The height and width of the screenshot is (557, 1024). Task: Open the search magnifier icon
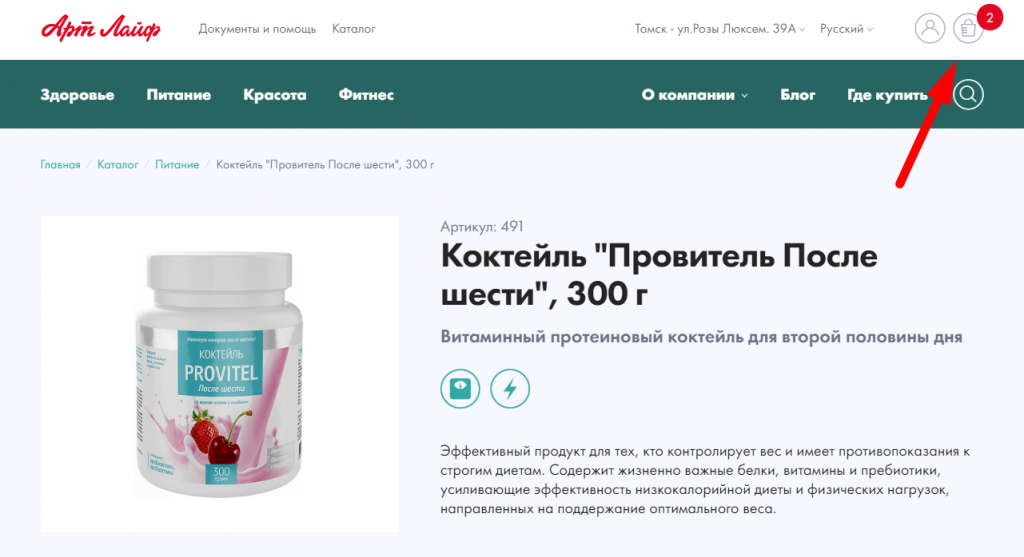pyautogui.click(x=968, y=95)
